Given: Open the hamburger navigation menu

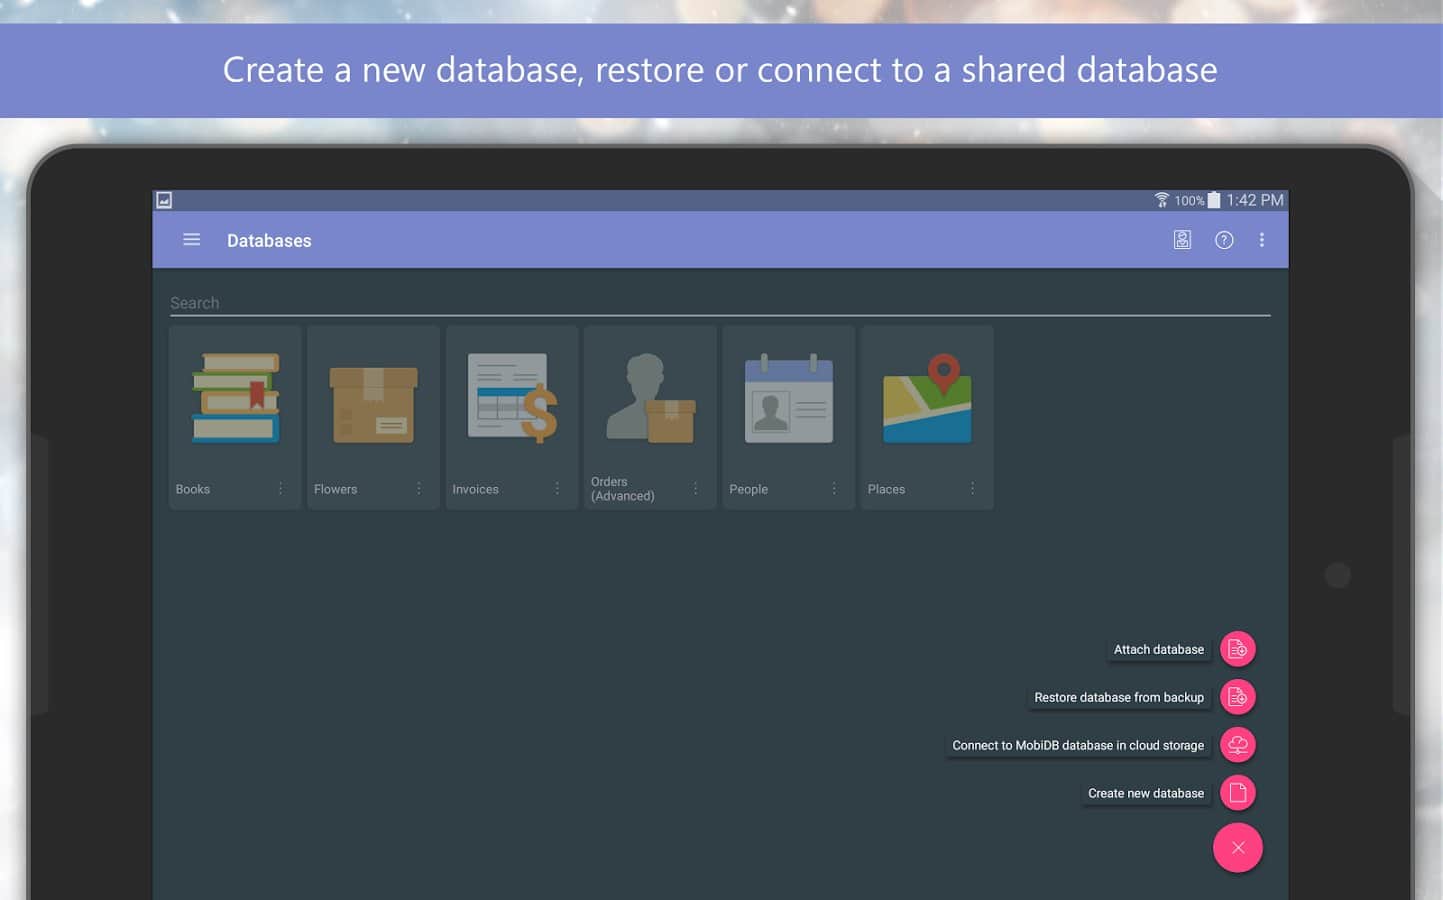Looking at the screenshot, I should [191, 240].
